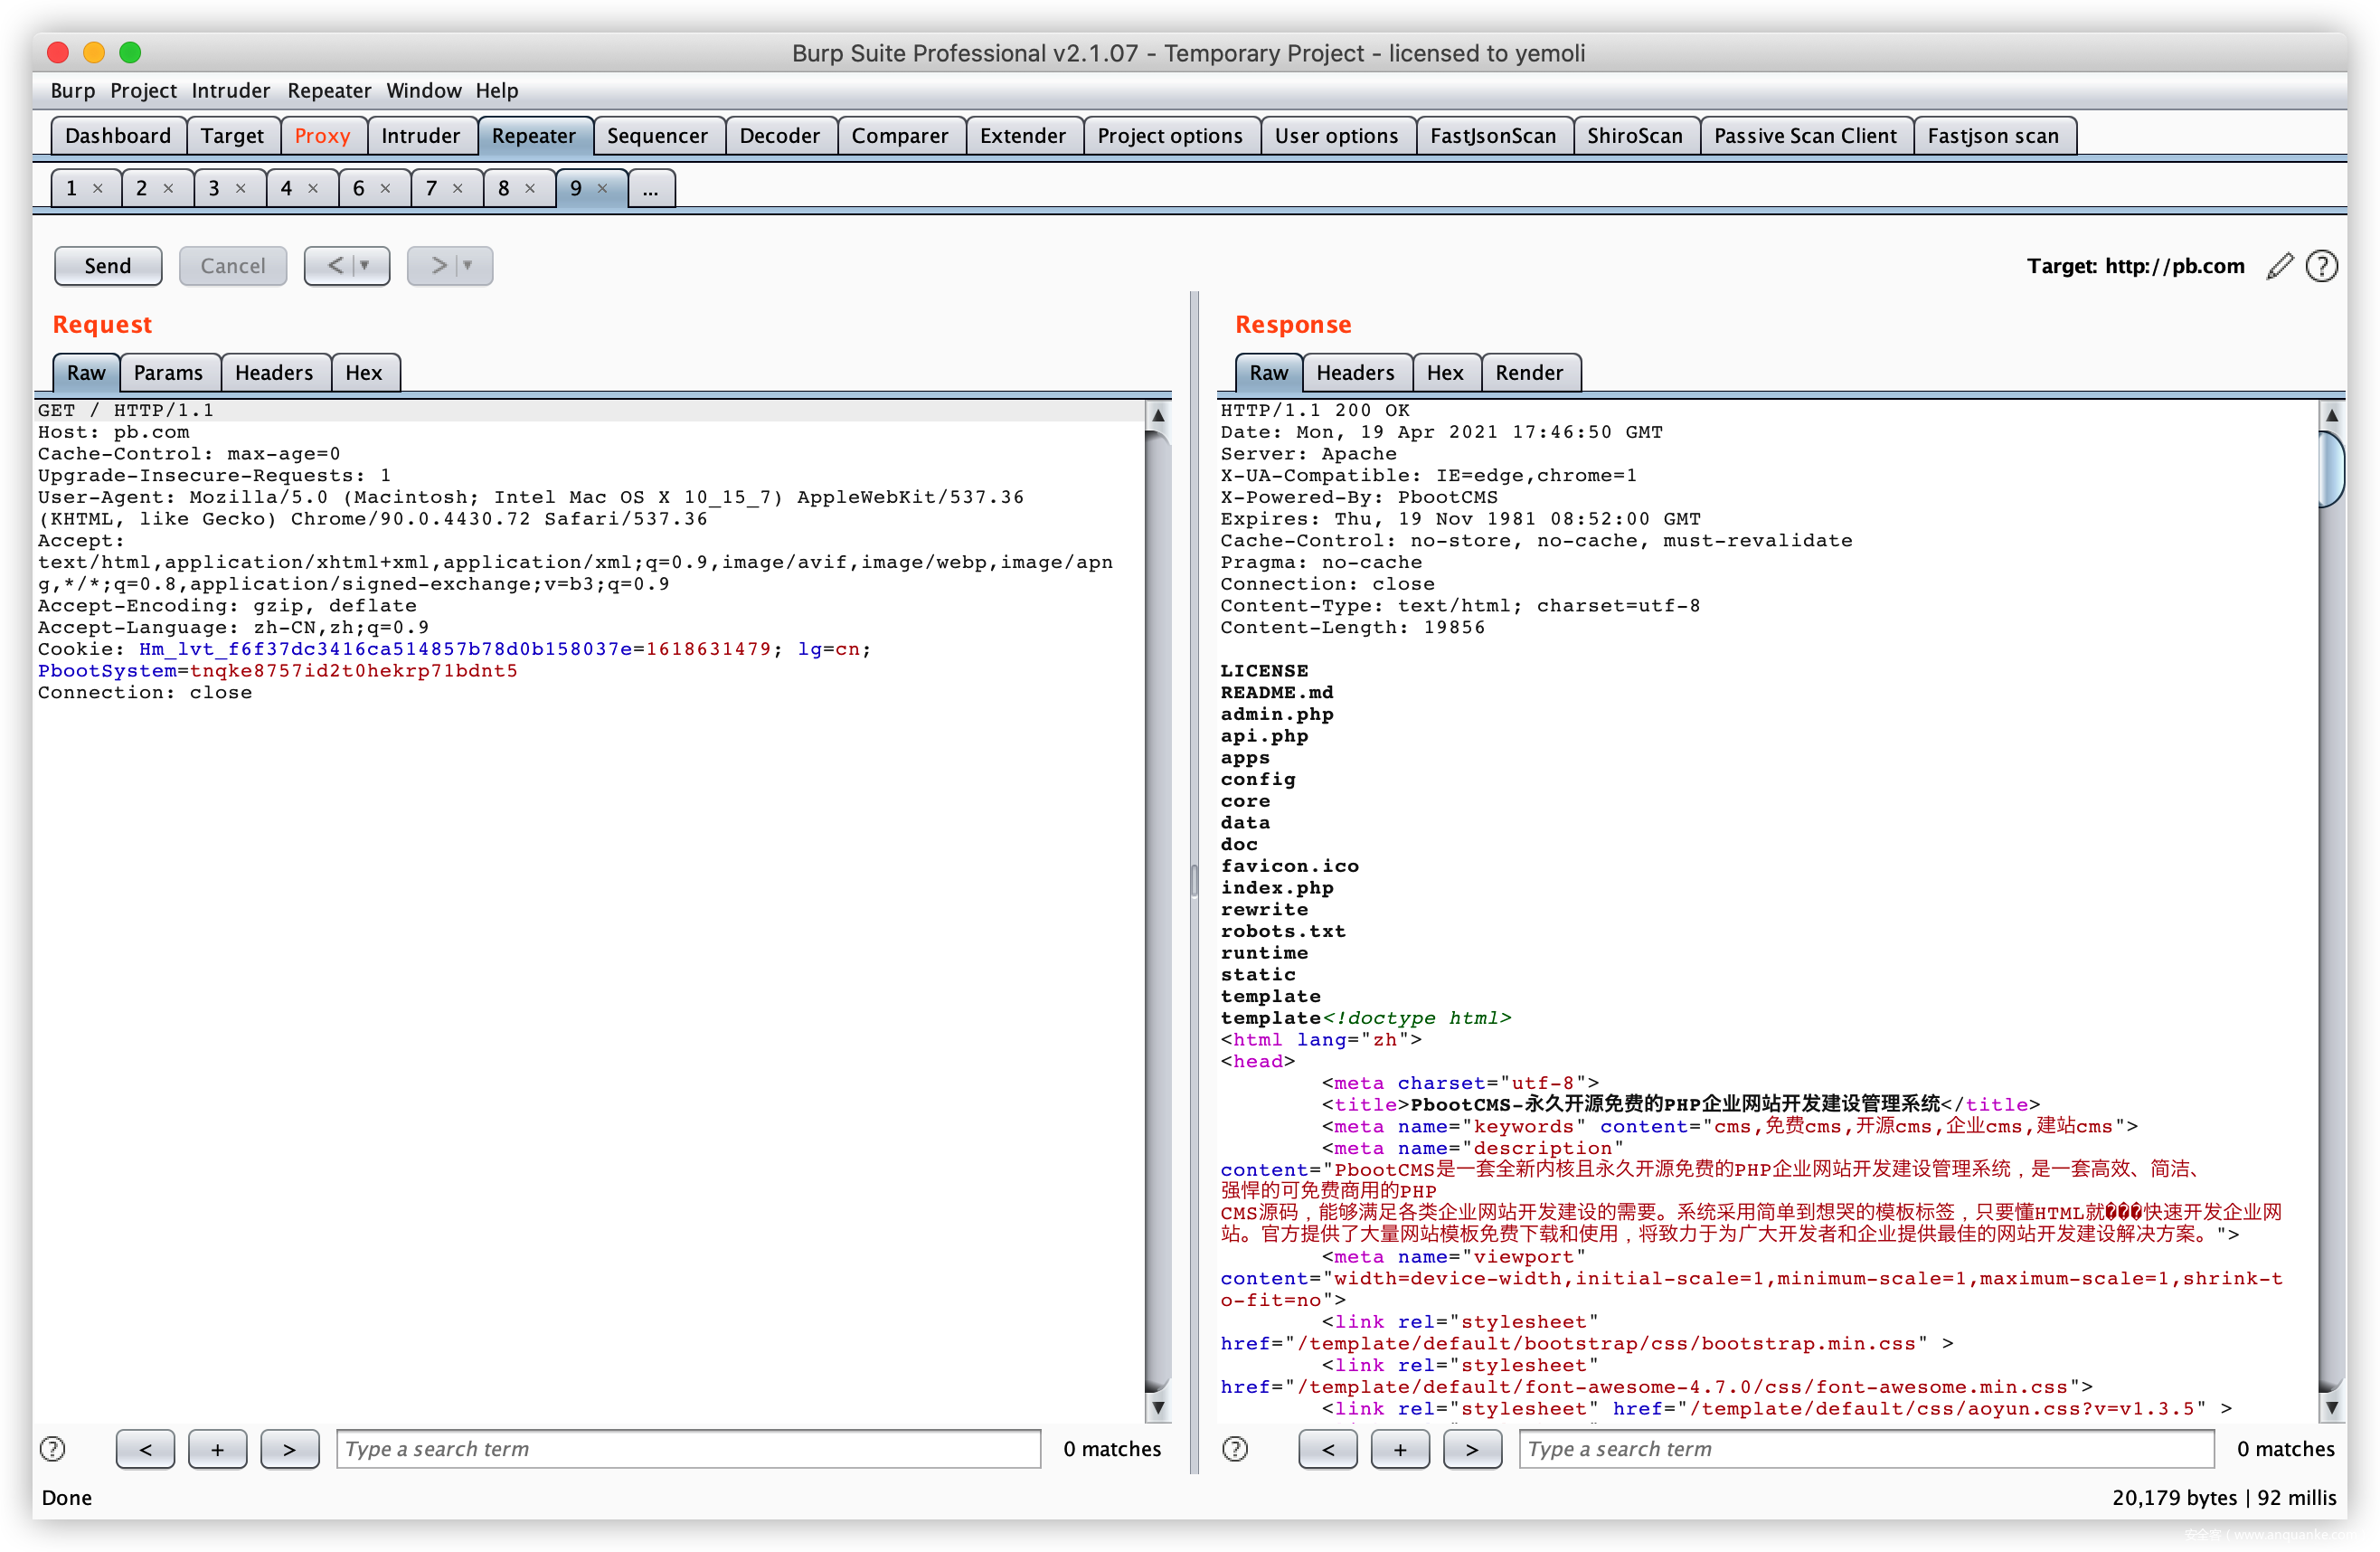2380x1552 pixels.
Task: Close Repeater tab 9 with its x
Action: pyautogui.click(x=603, y=188)
